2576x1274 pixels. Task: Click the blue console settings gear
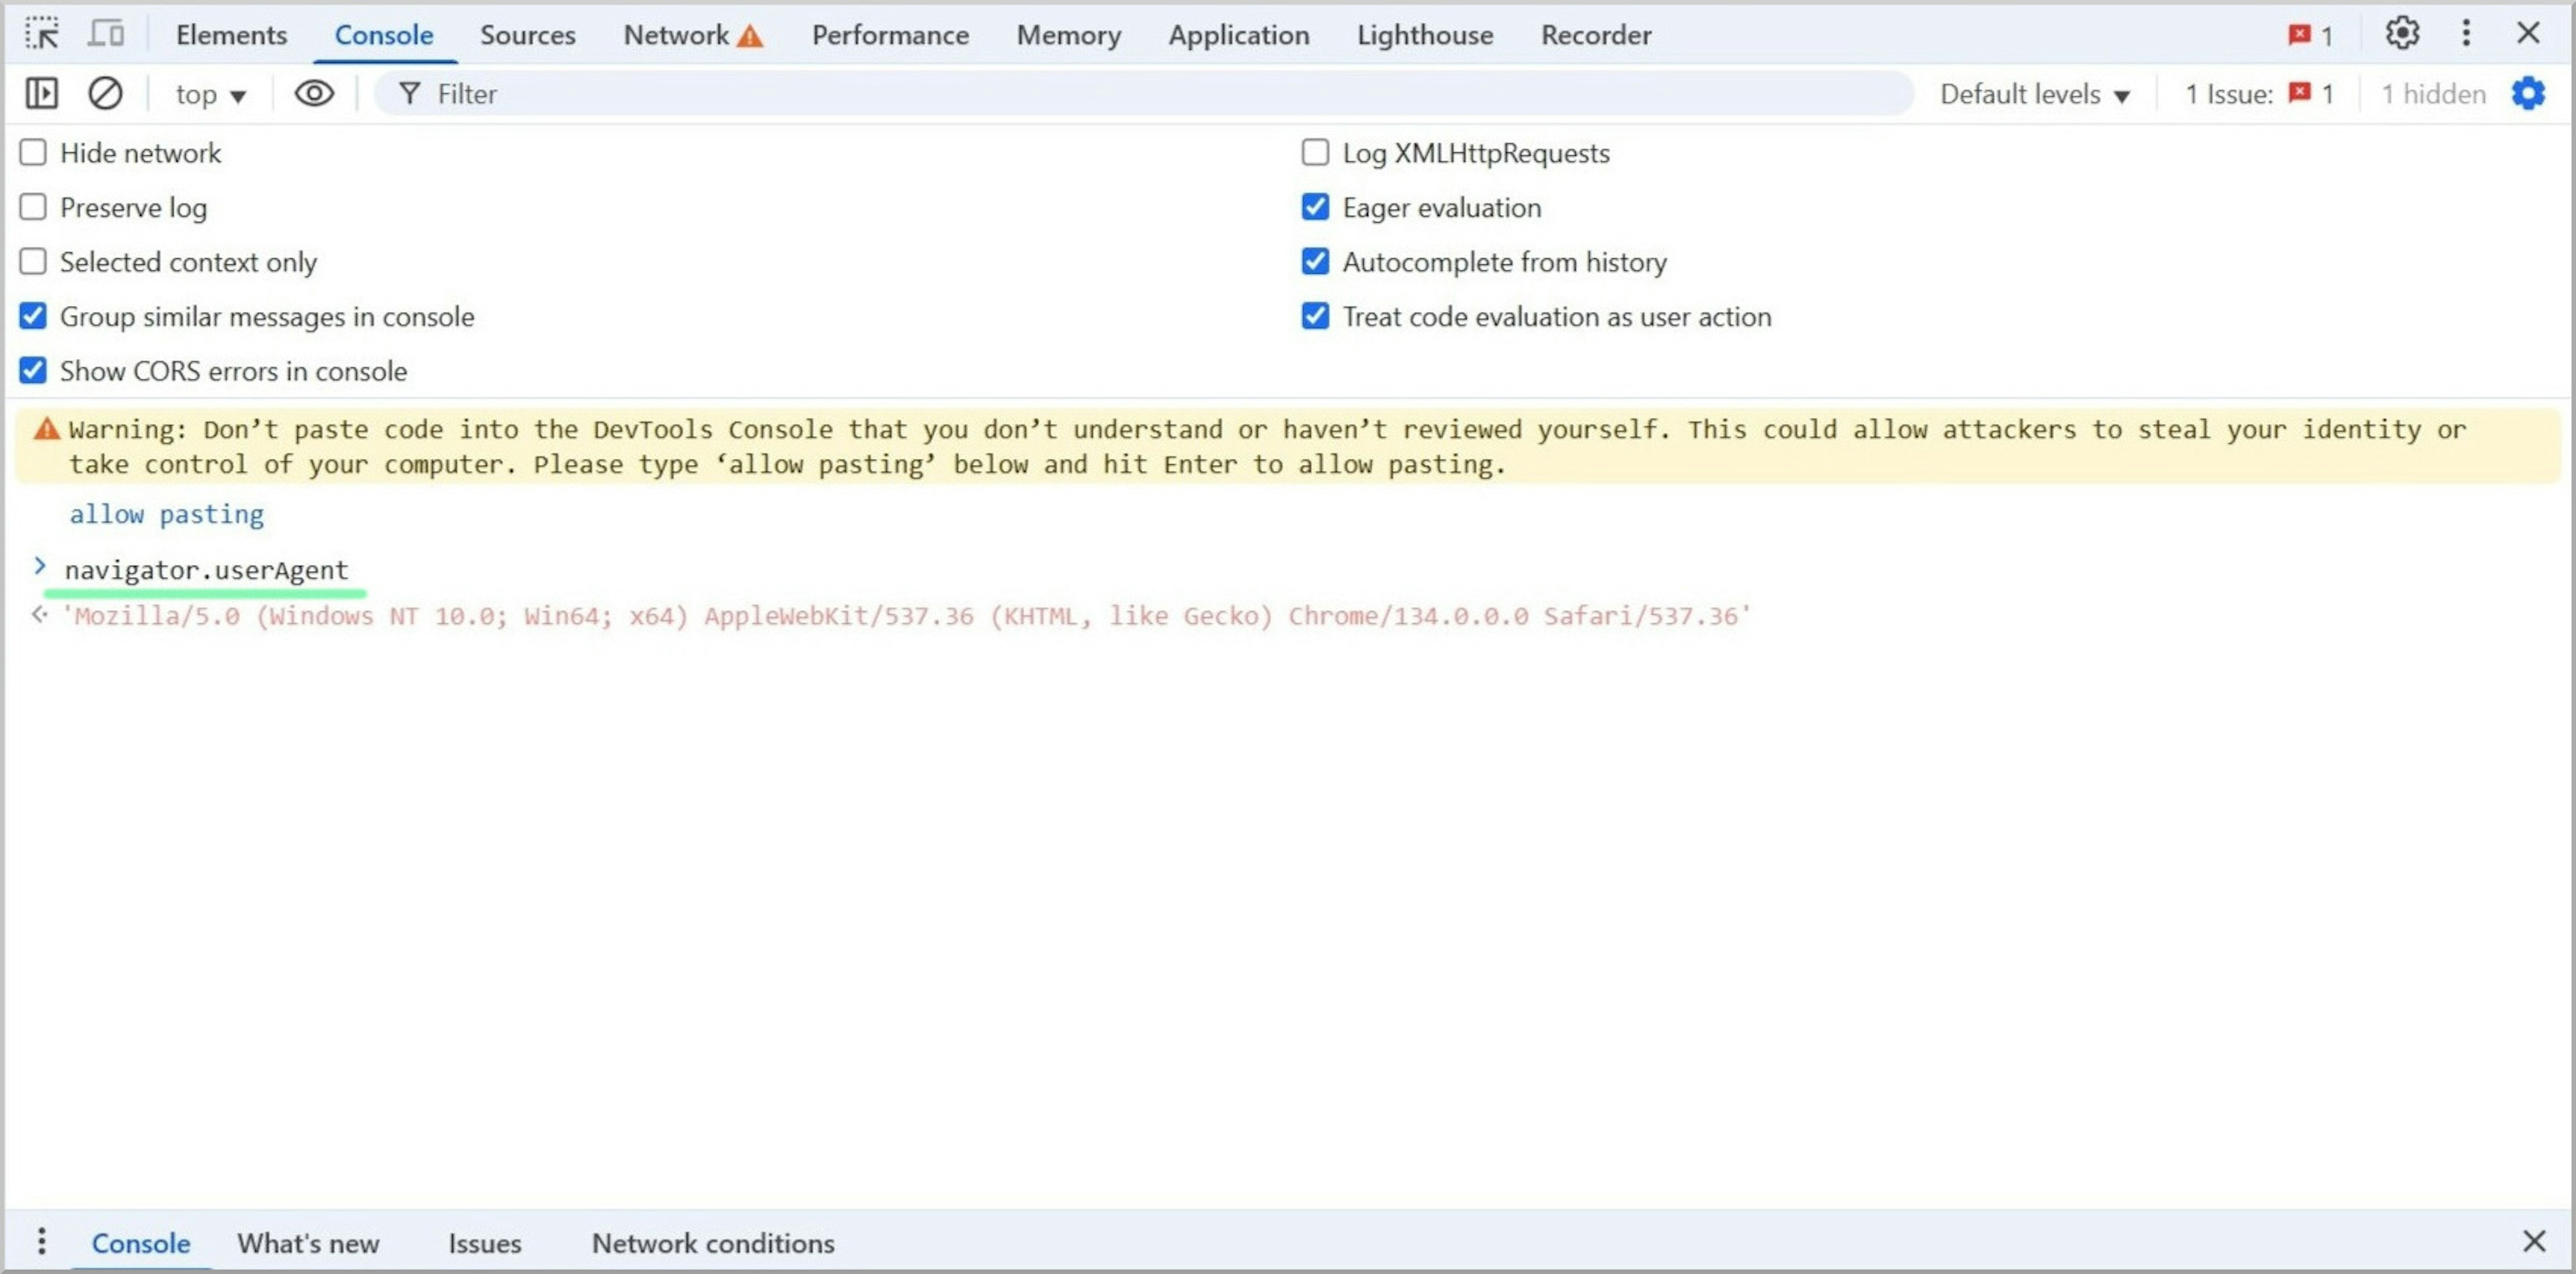point(2528,94)
